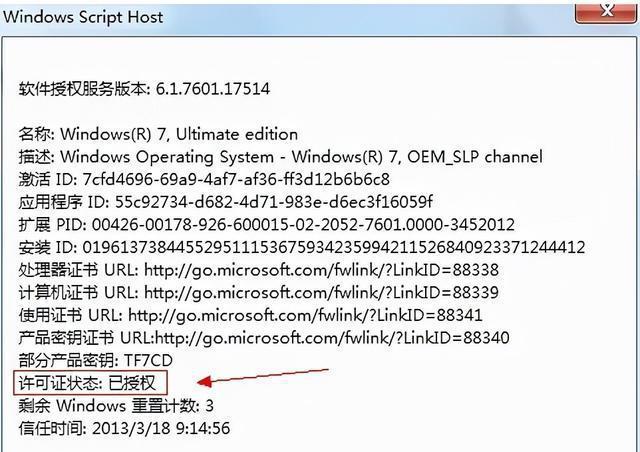Image resolution: width=640 pixels, height=452 pixels.
Task: Select the 名称 Windows 7 Ultimate edition line
Action: coord(158,134)
